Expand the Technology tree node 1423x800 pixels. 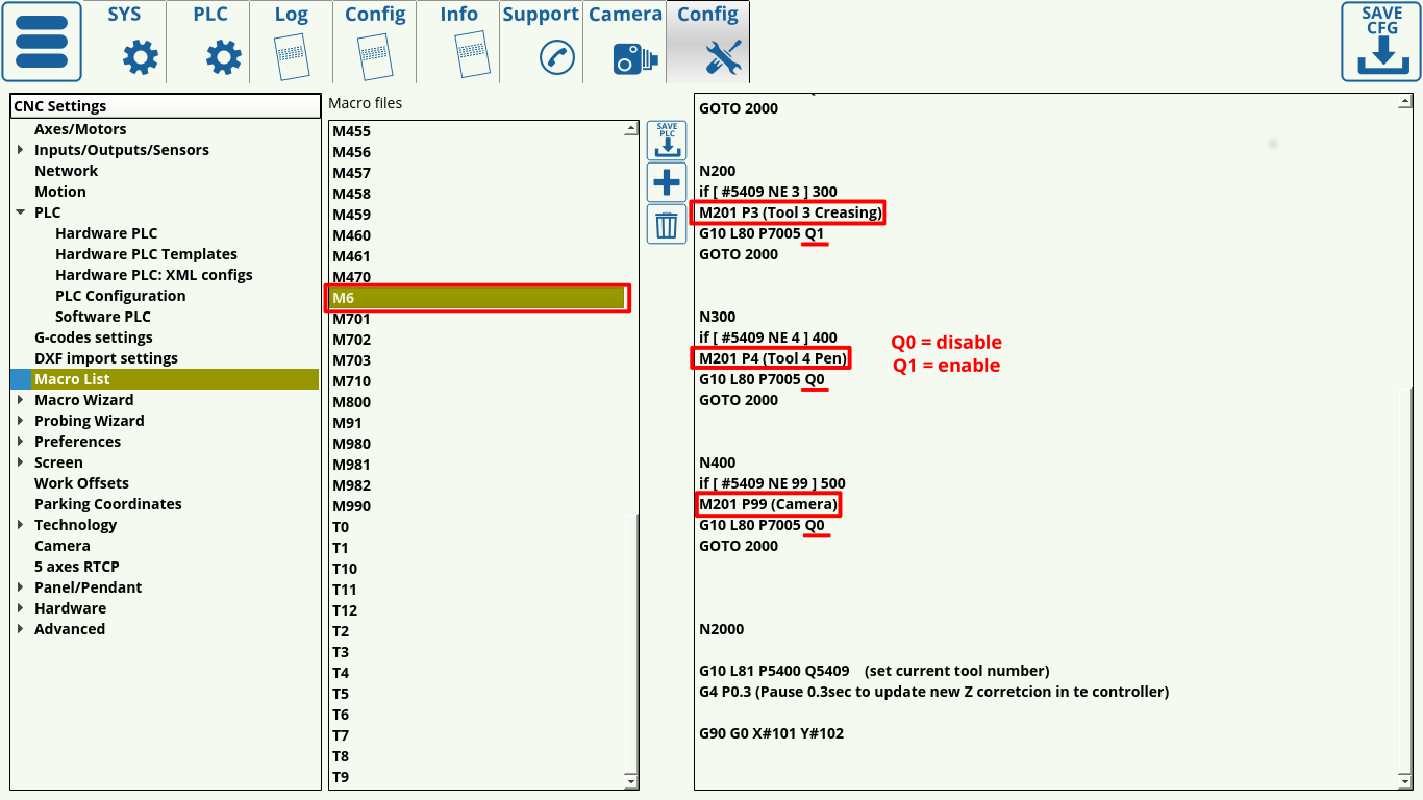tap(21, 525)
